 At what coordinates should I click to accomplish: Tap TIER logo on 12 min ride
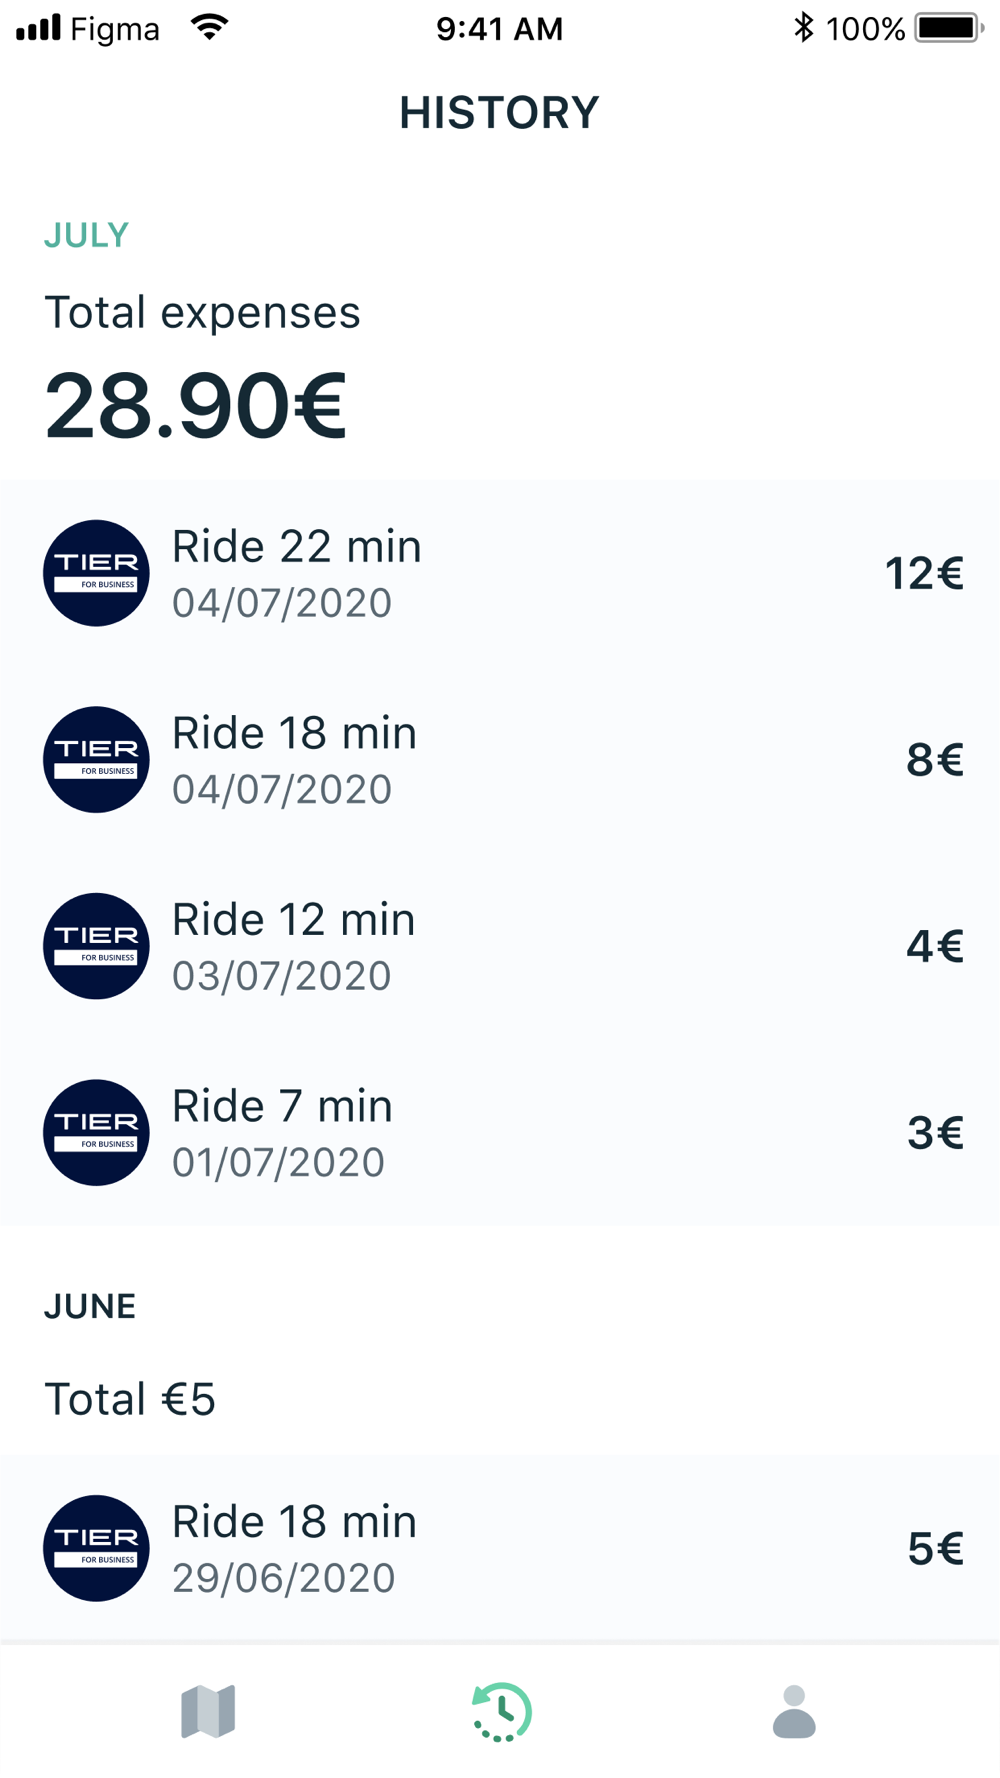click(96, 946)
